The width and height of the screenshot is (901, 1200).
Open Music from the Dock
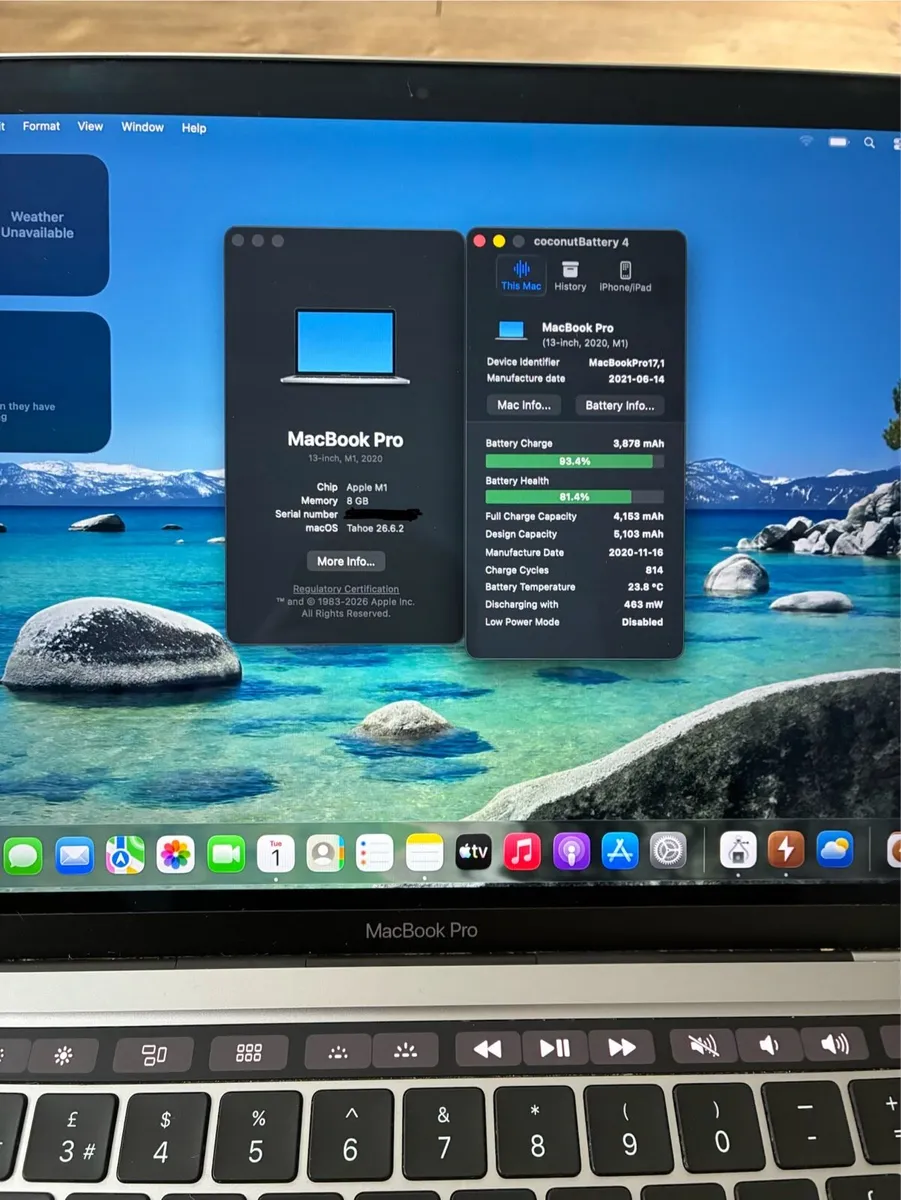522,852
